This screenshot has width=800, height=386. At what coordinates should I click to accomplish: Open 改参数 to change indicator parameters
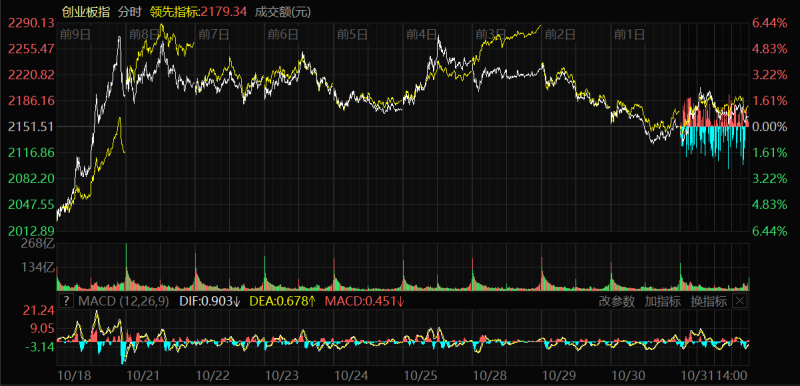tap(616, 301)
